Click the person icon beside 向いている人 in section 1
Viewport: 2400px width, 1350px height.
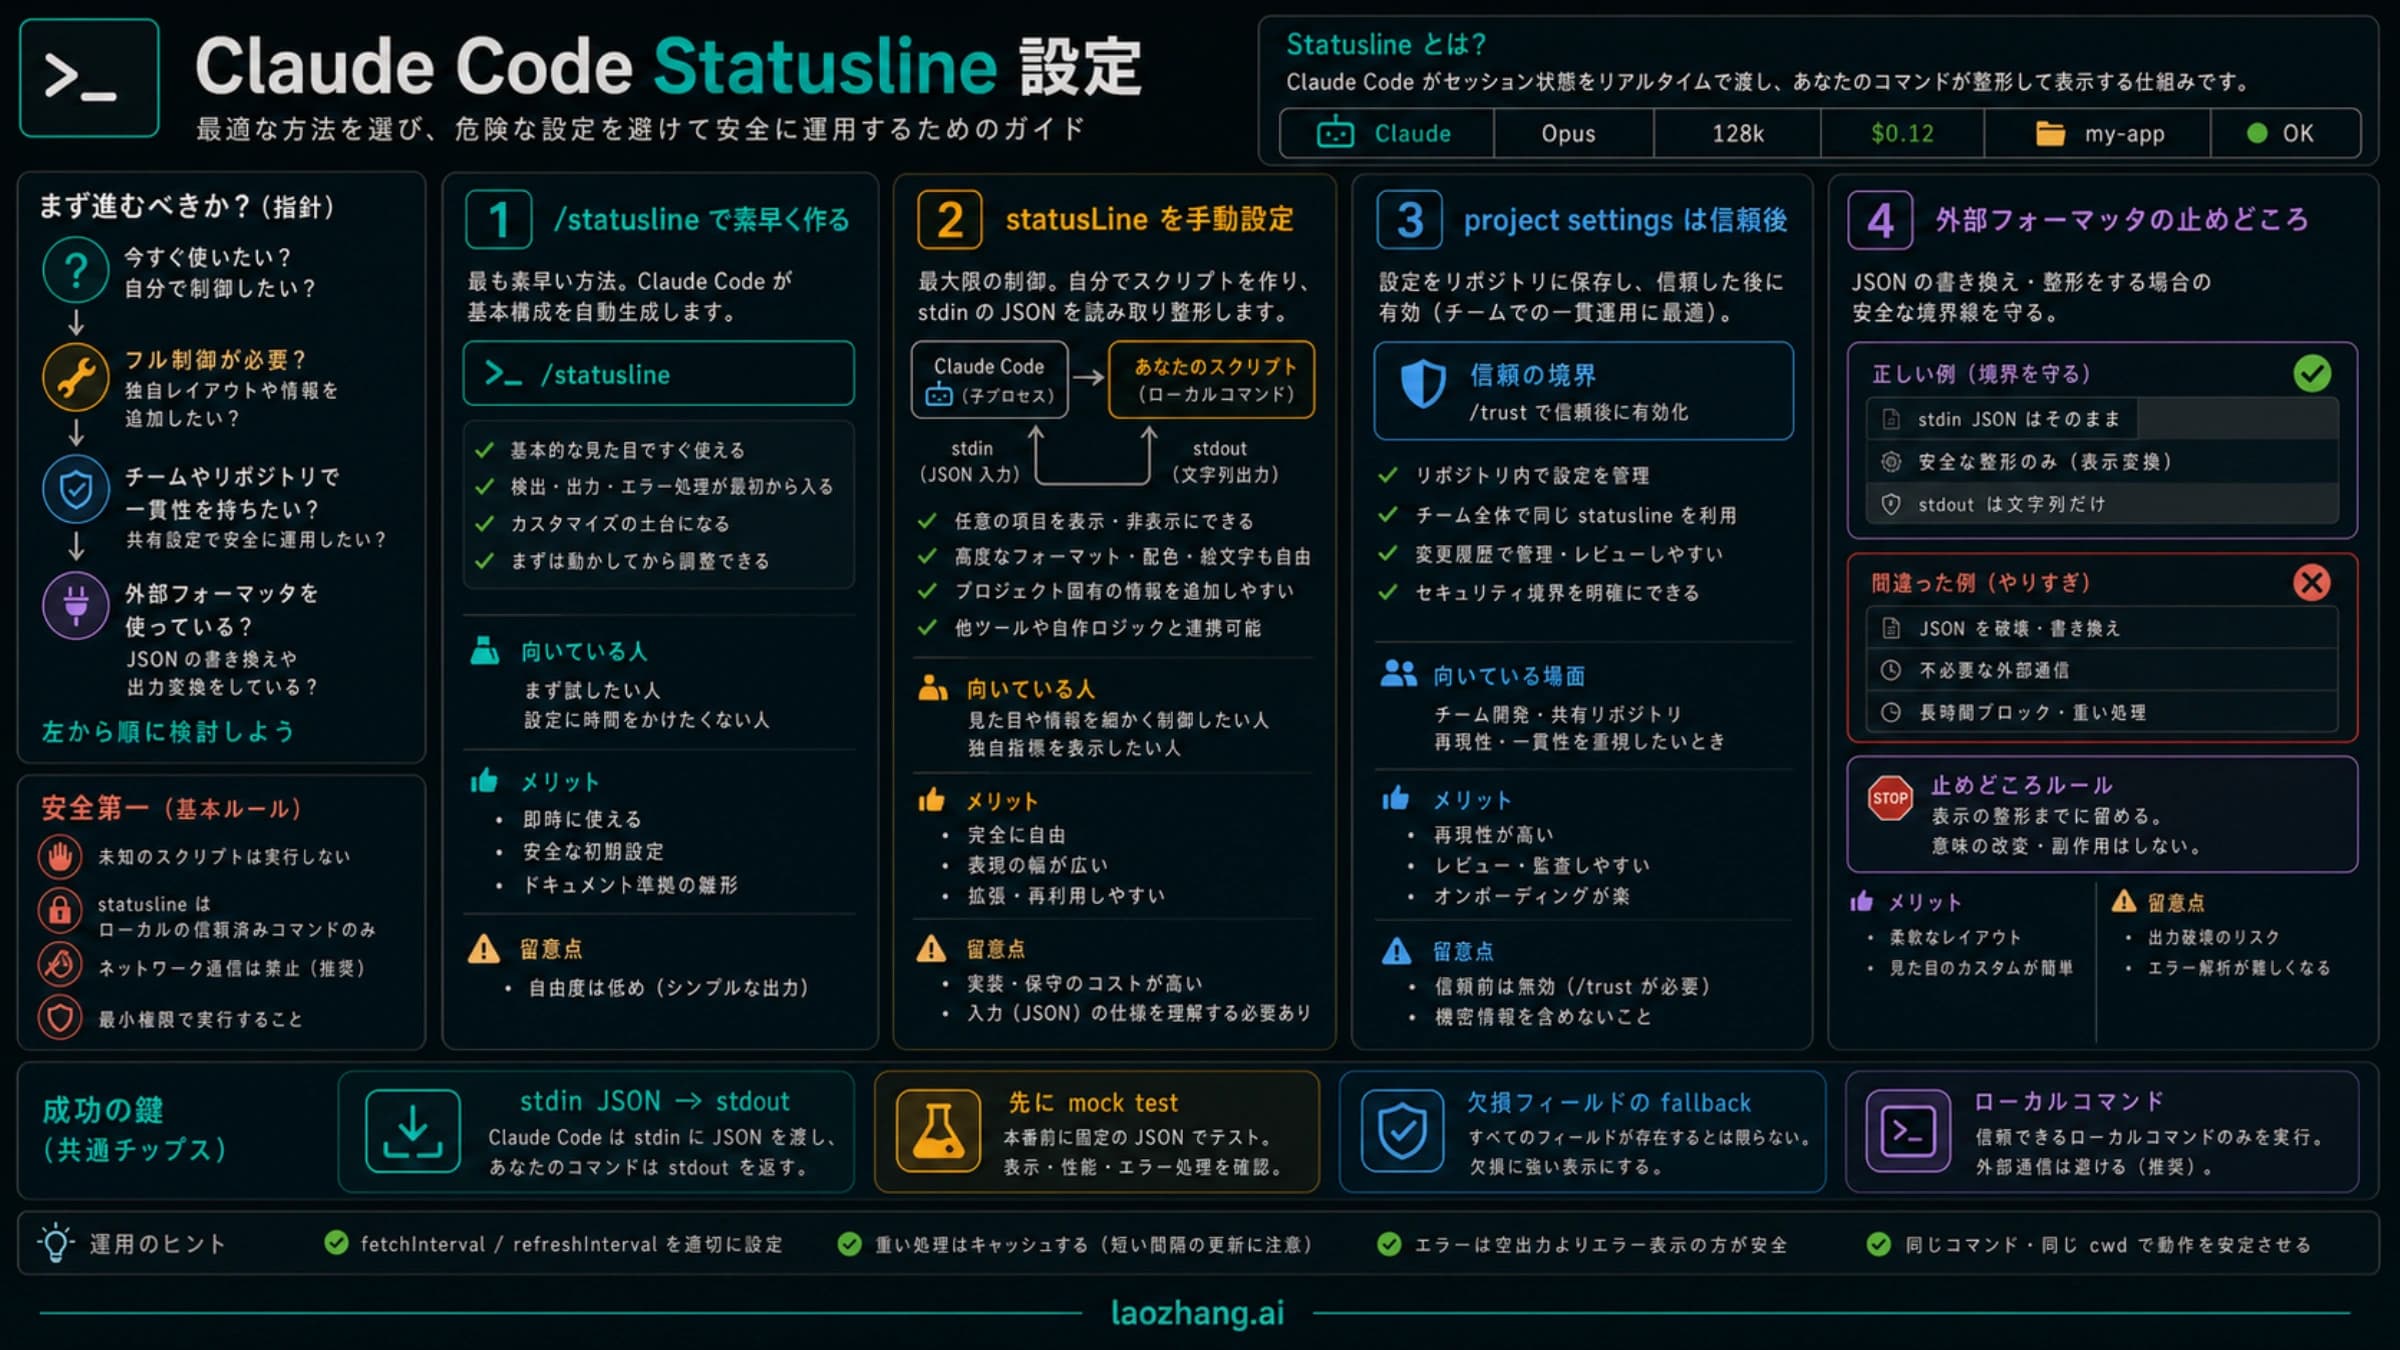[485, 651]
